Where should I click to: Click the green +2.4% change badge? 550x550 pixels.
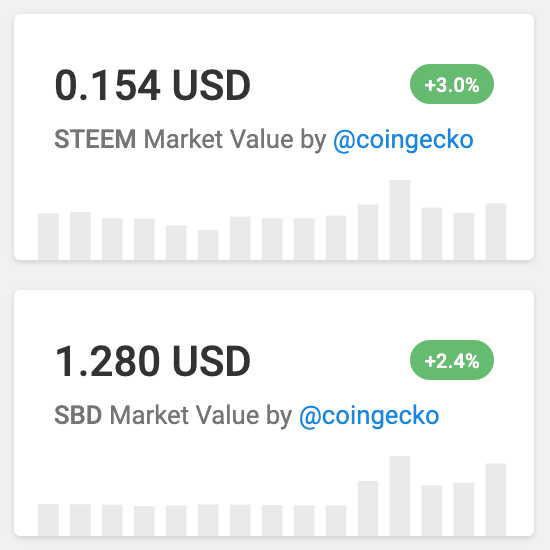(452, 360)
